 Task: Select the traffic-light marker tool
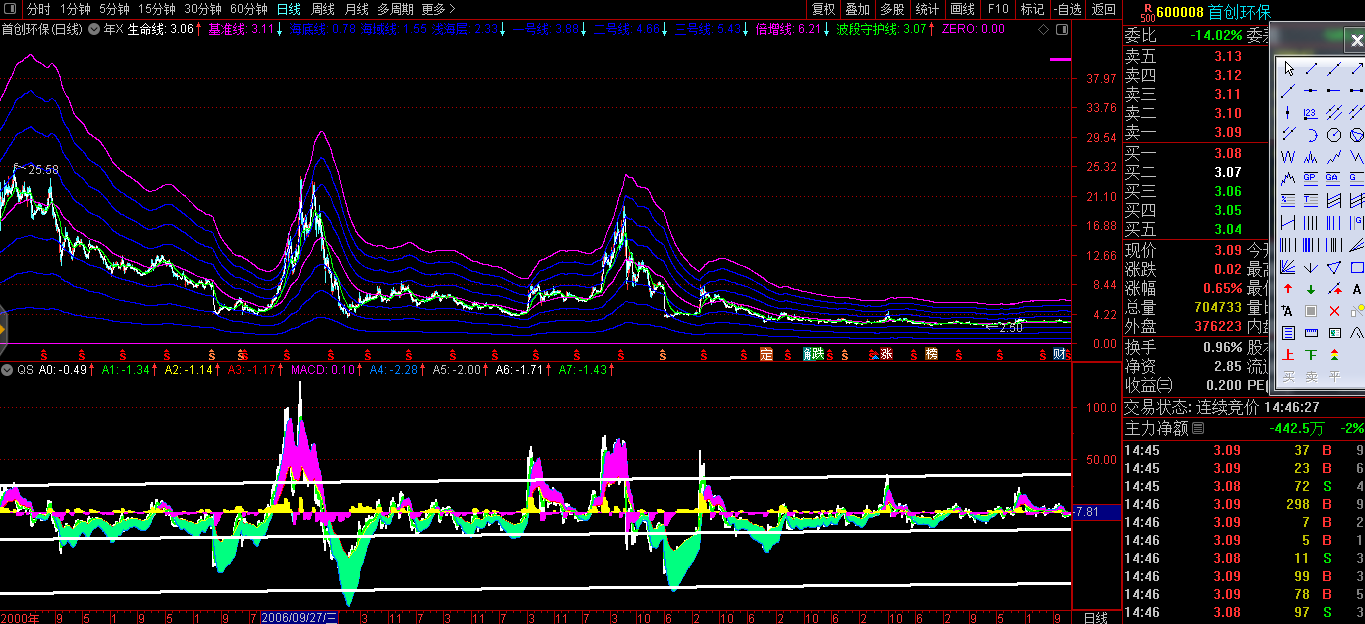1334,355
